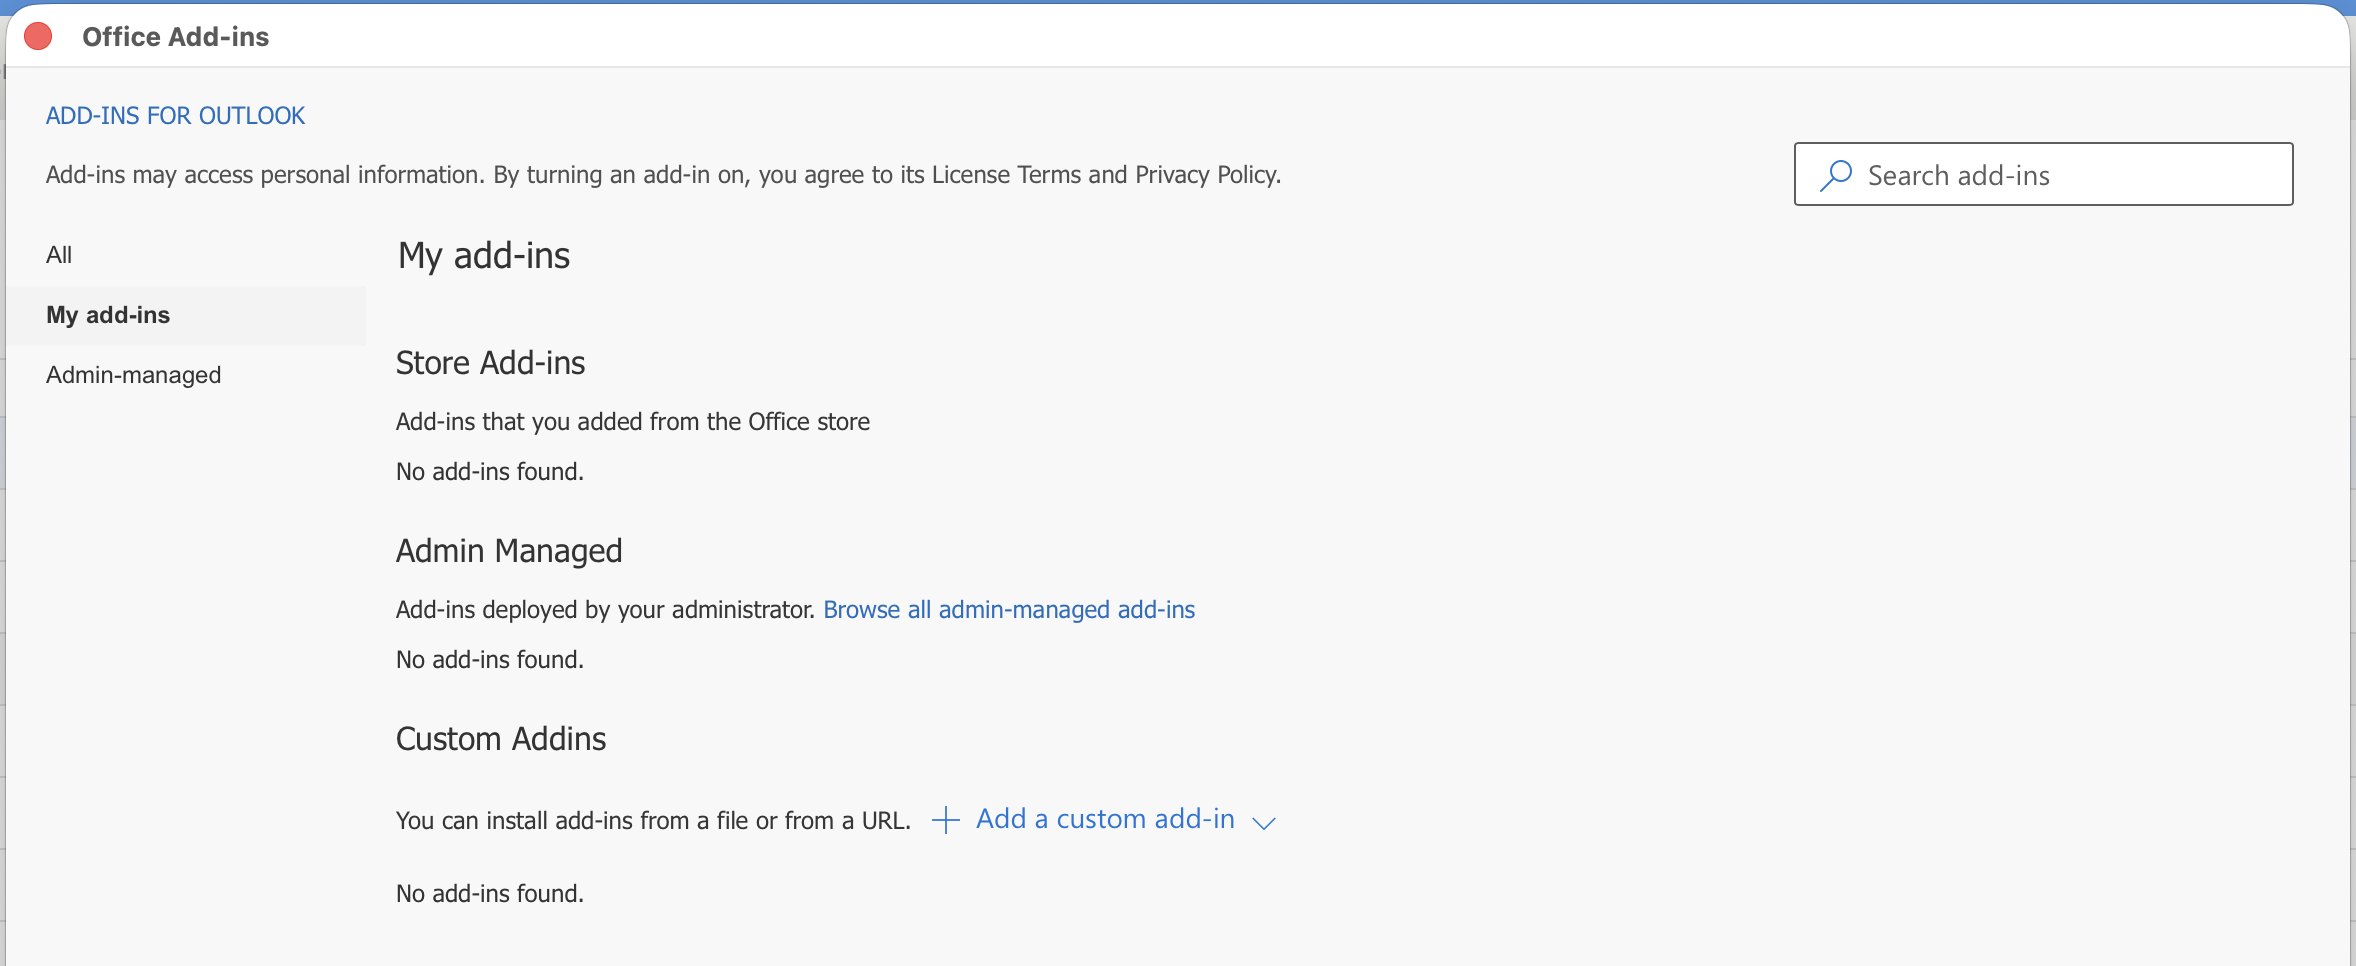The width and height of the screenshot is (2356, 966).
Task: Click 'No add-ins found.' under Admin Managed
Action: coord(490,660)
